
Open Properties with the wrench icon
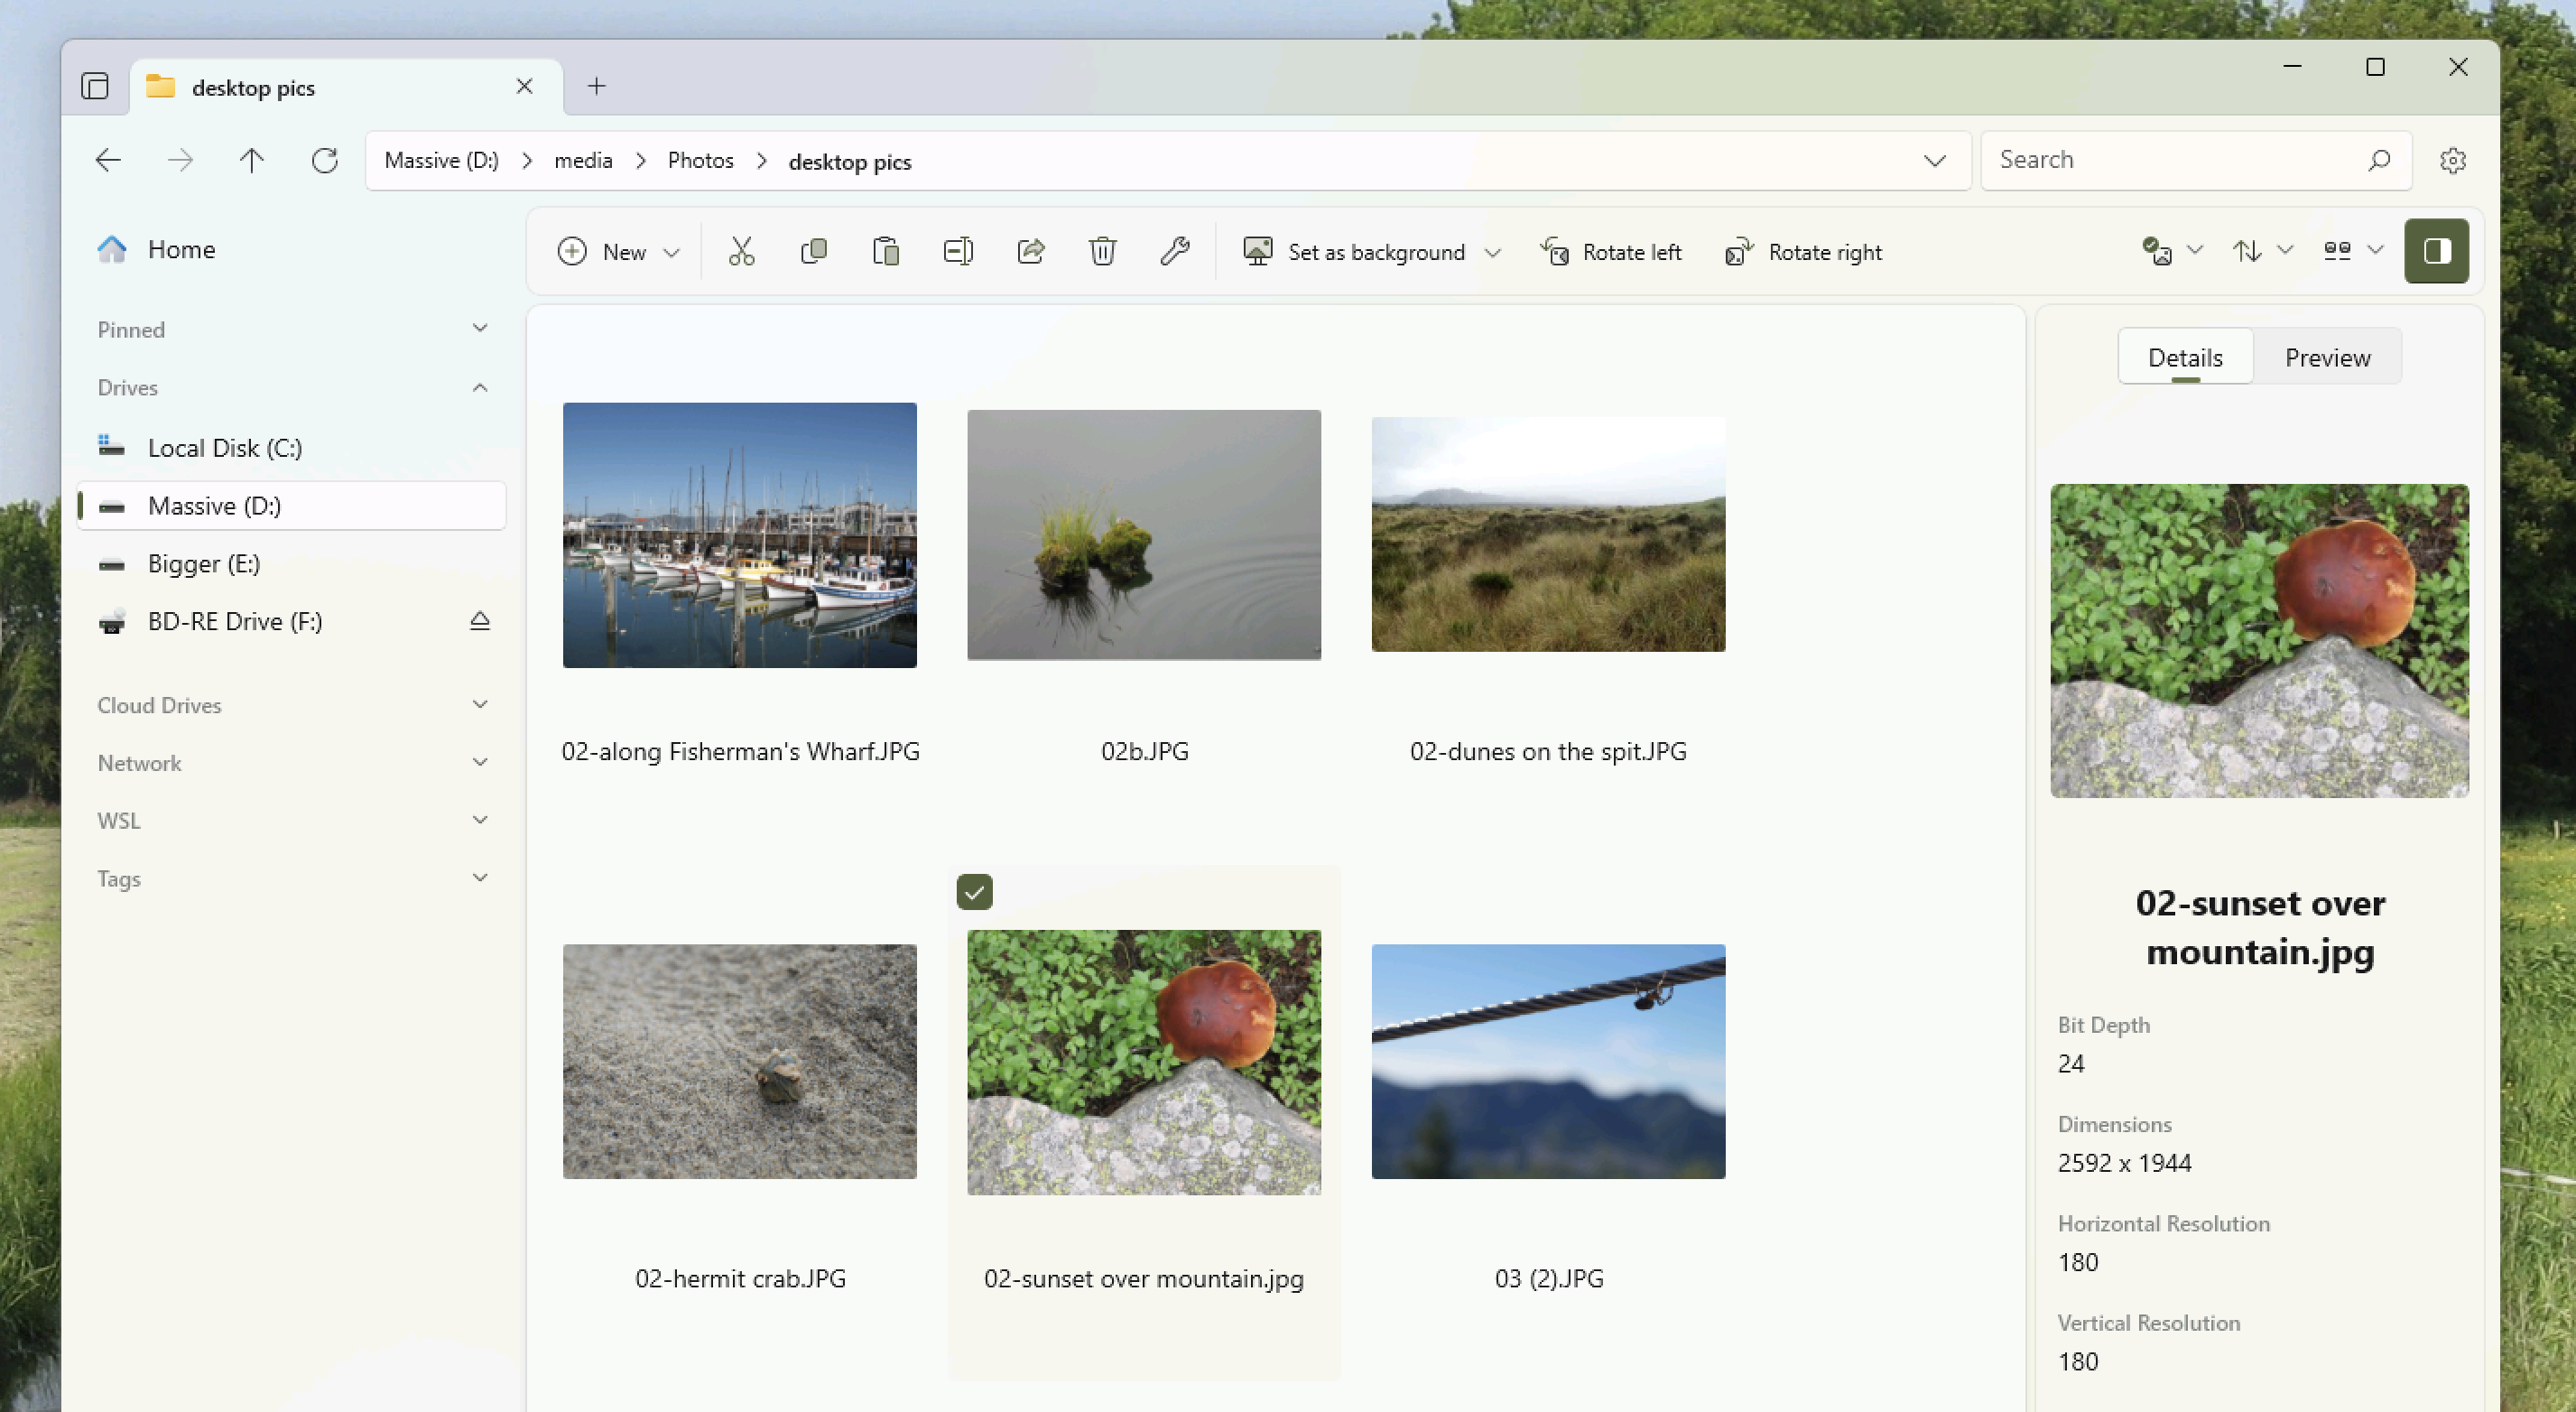pos(1175,251)
